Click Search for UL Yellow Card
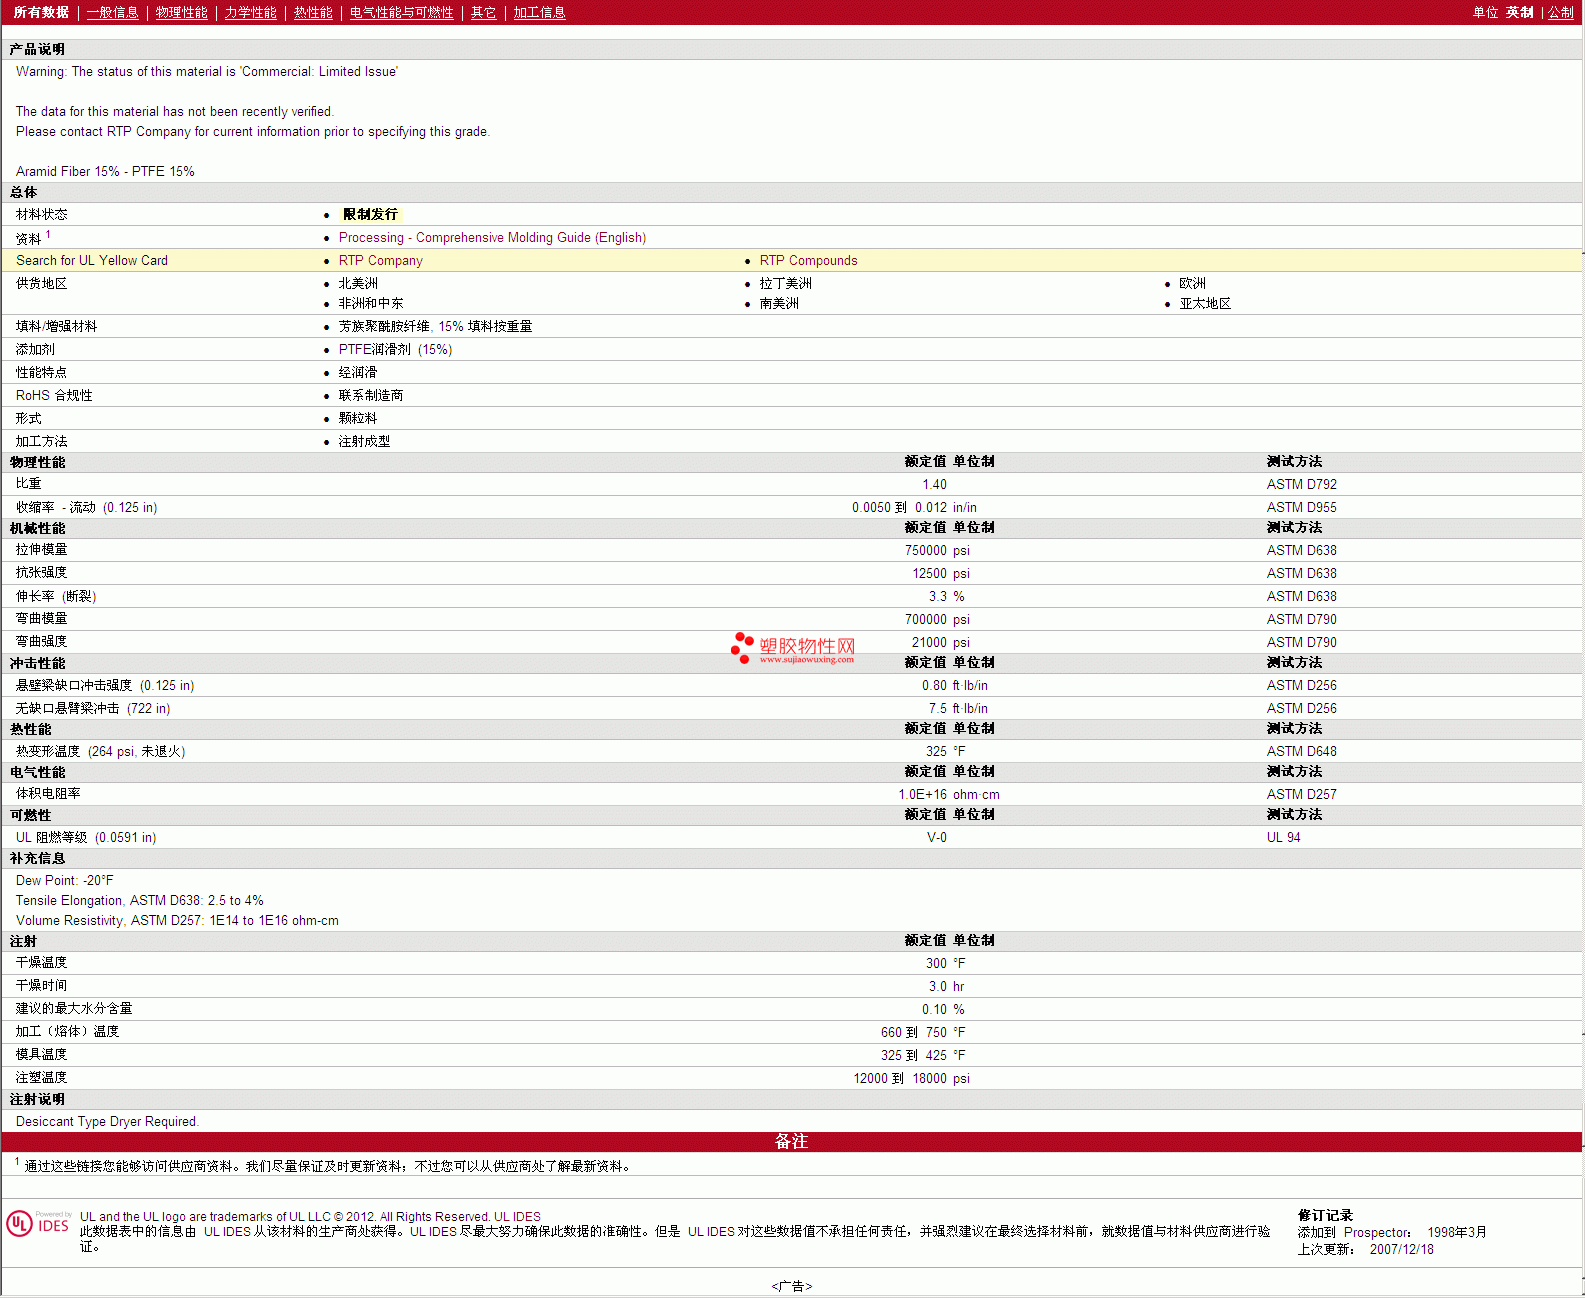 tap(92, 261)
